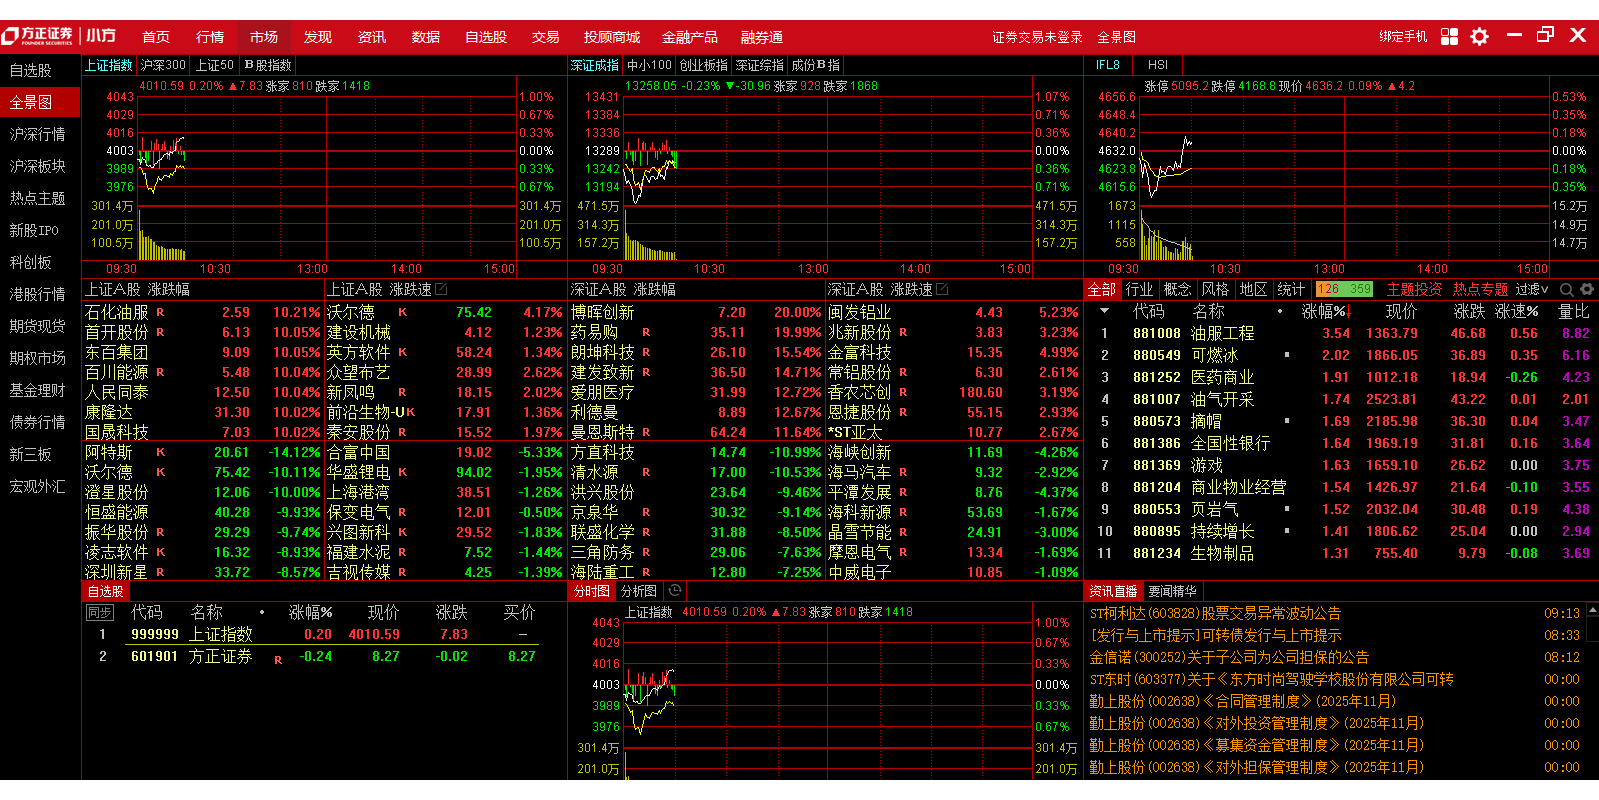The image size is (1599, 800).
Task: Open the 交易 menu
Action: (x=545, y=37)
